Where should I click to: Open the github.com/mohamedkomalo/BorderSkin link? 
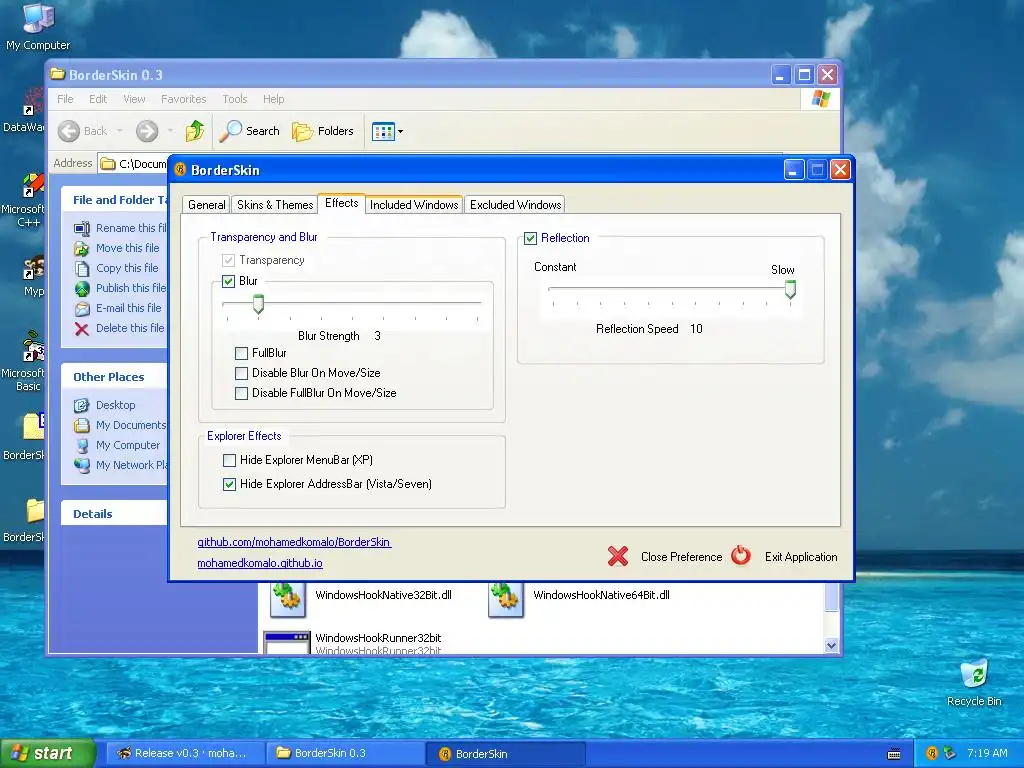(x=294, y=542)
